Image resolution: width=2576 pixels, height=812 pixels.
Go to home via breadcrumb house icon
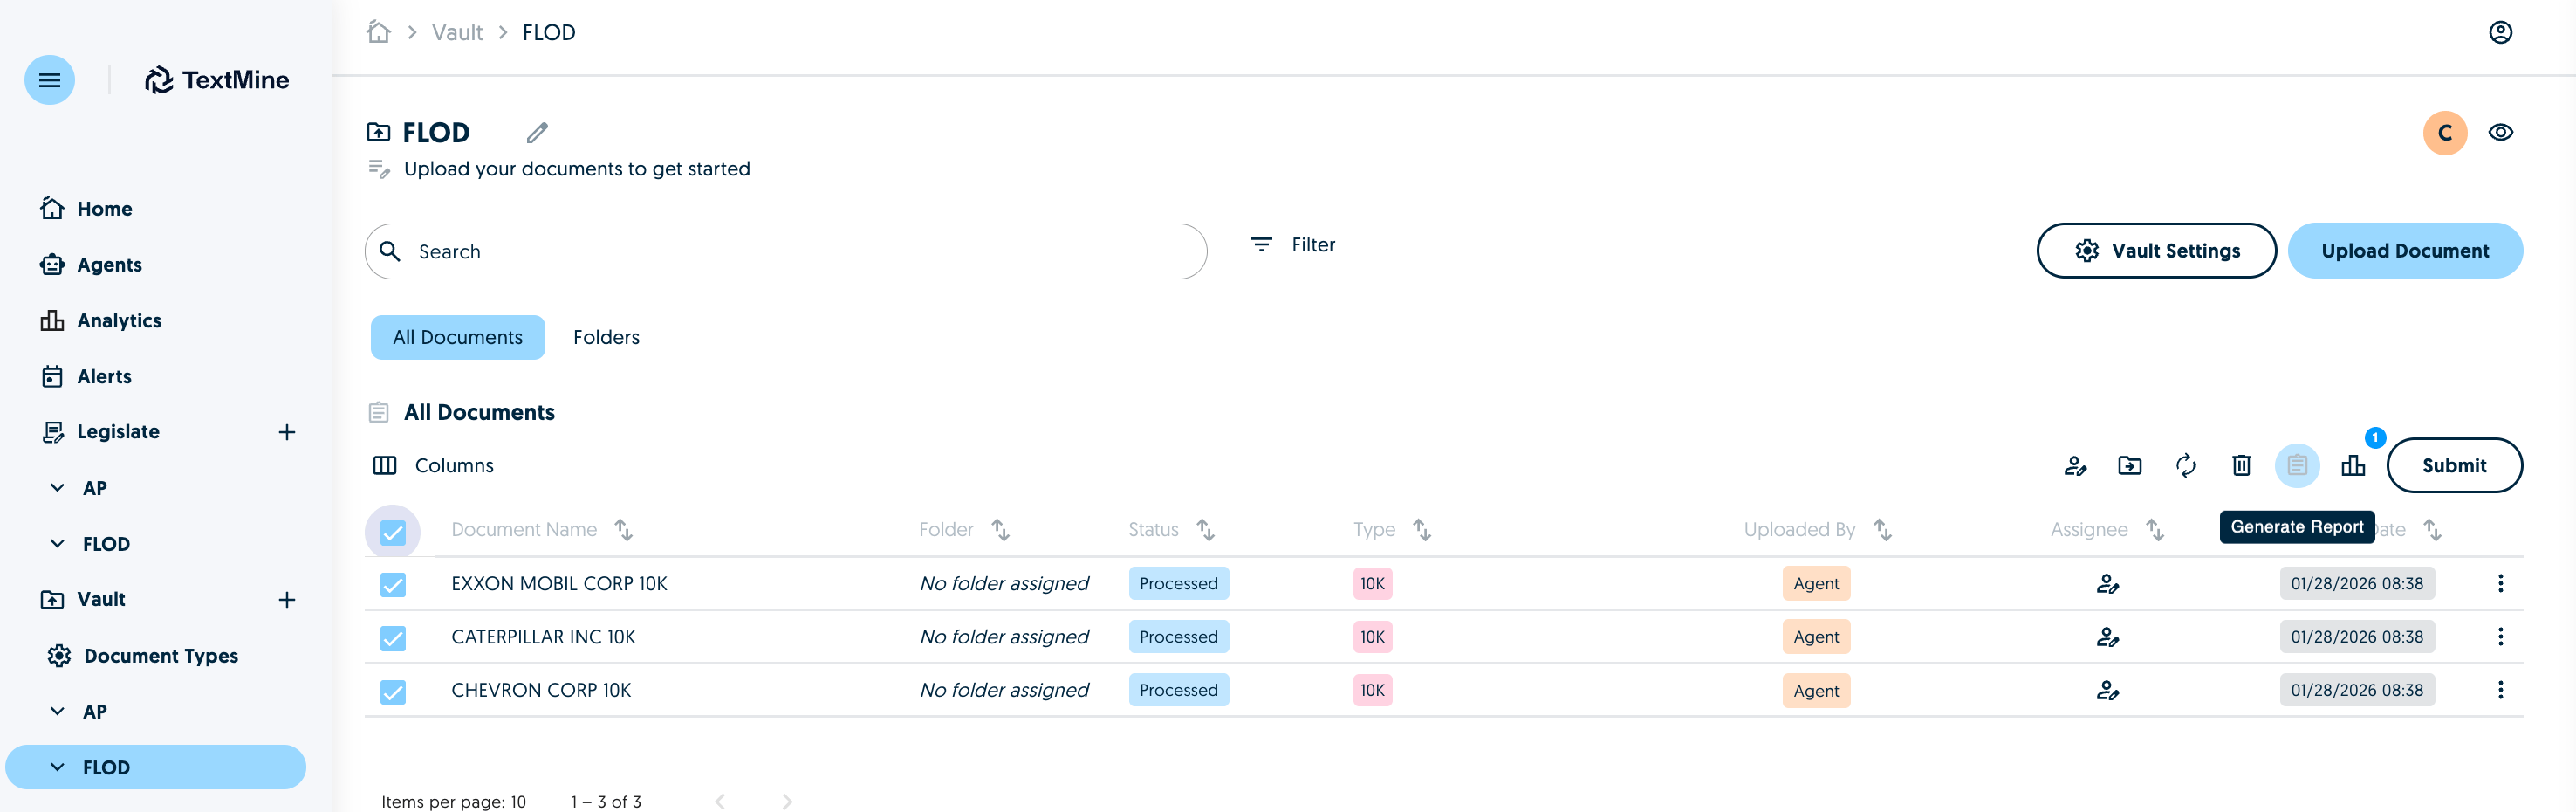(378, 32)
